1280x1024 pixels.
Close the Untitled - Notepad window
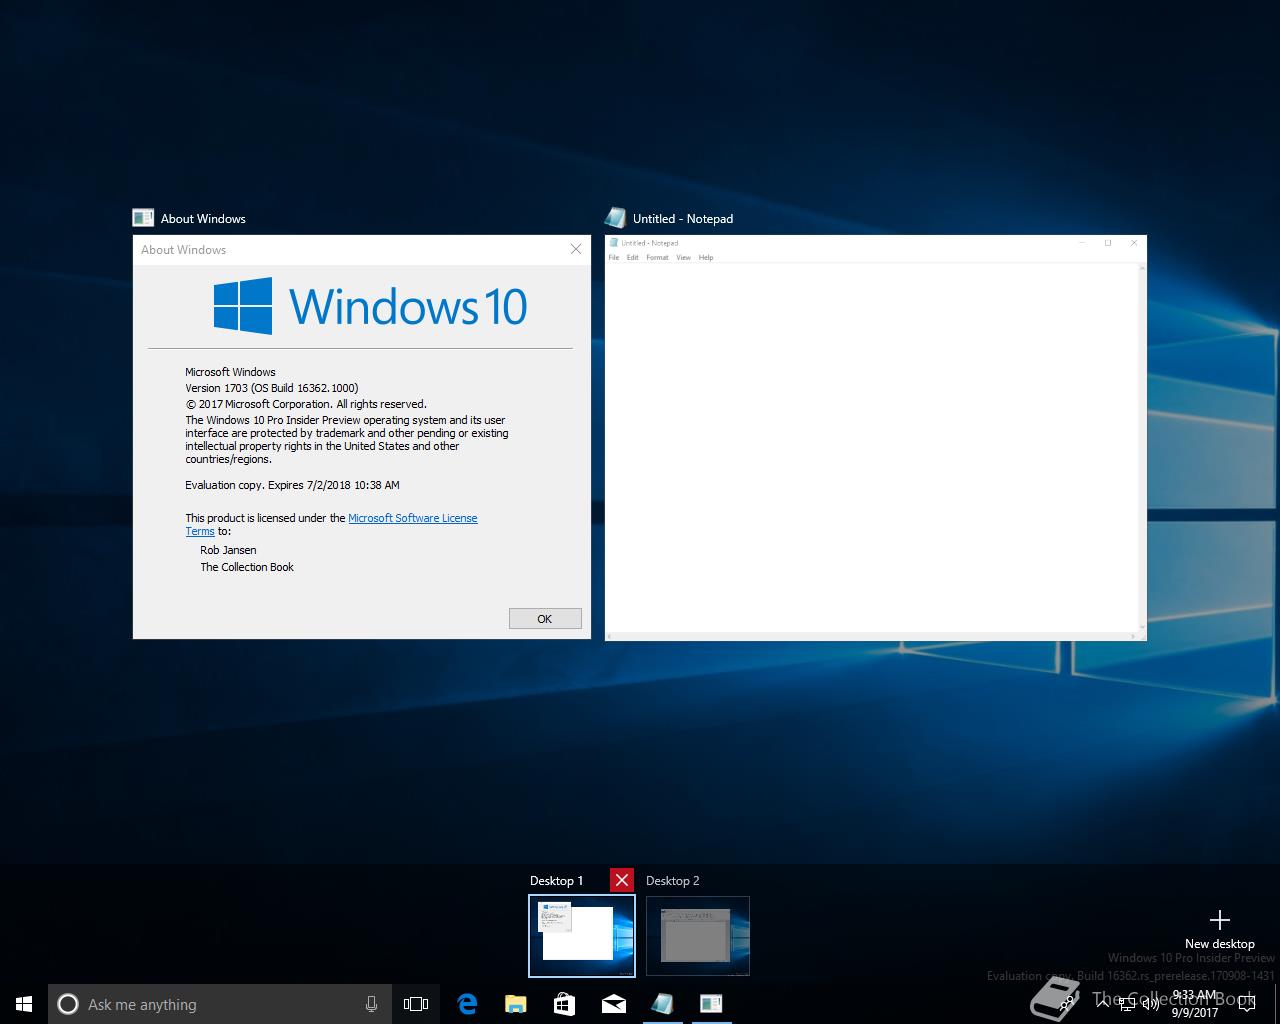coord(1133,243)
